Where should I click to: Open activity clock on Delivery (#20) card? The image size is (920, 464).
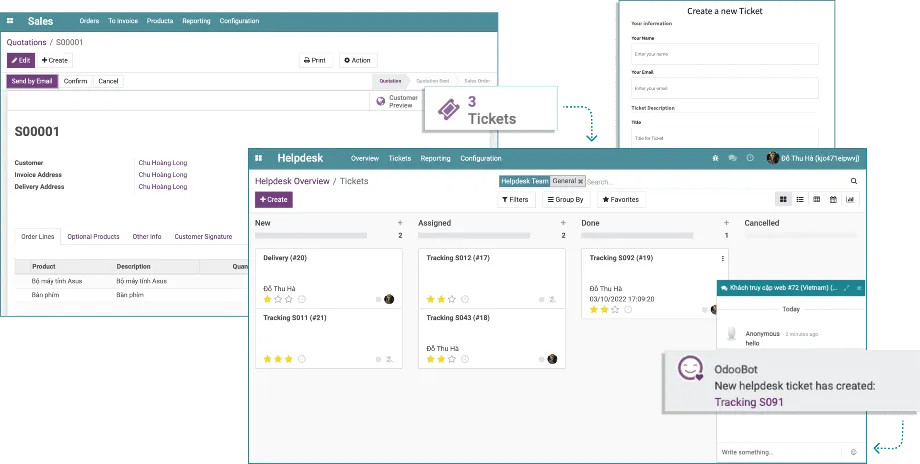coord(302,299)
